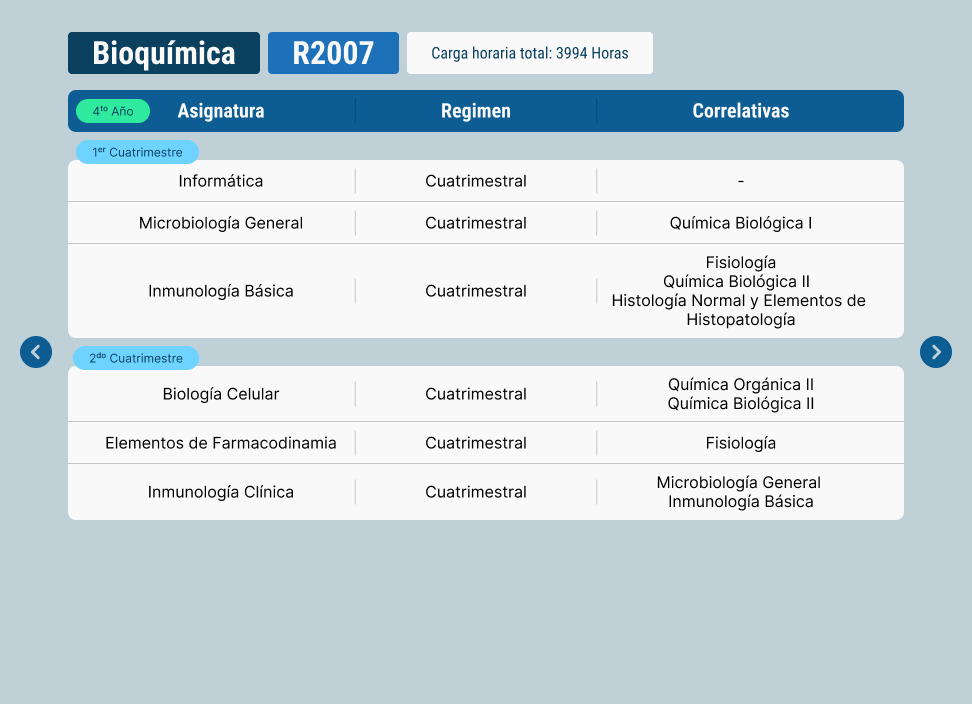This screenshot has width=972, height=704.
Task: Open the Inmunología Básica subject
Action: click(221, 291)
